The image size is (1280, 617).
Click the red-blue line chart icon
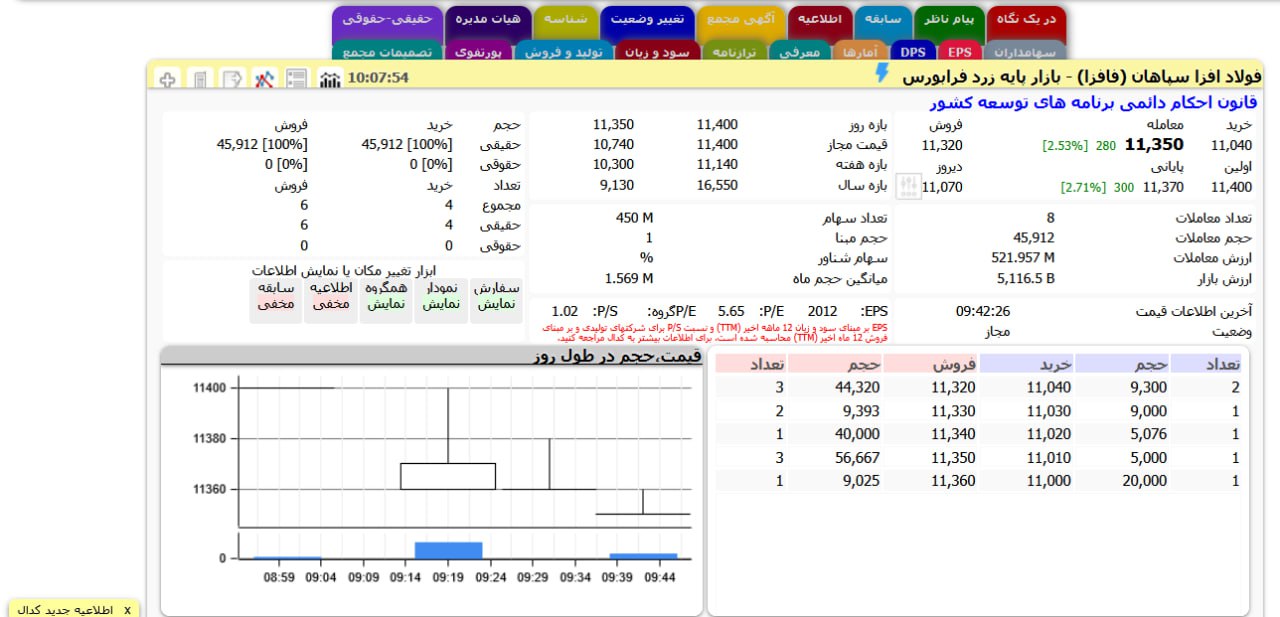(264, 78)
